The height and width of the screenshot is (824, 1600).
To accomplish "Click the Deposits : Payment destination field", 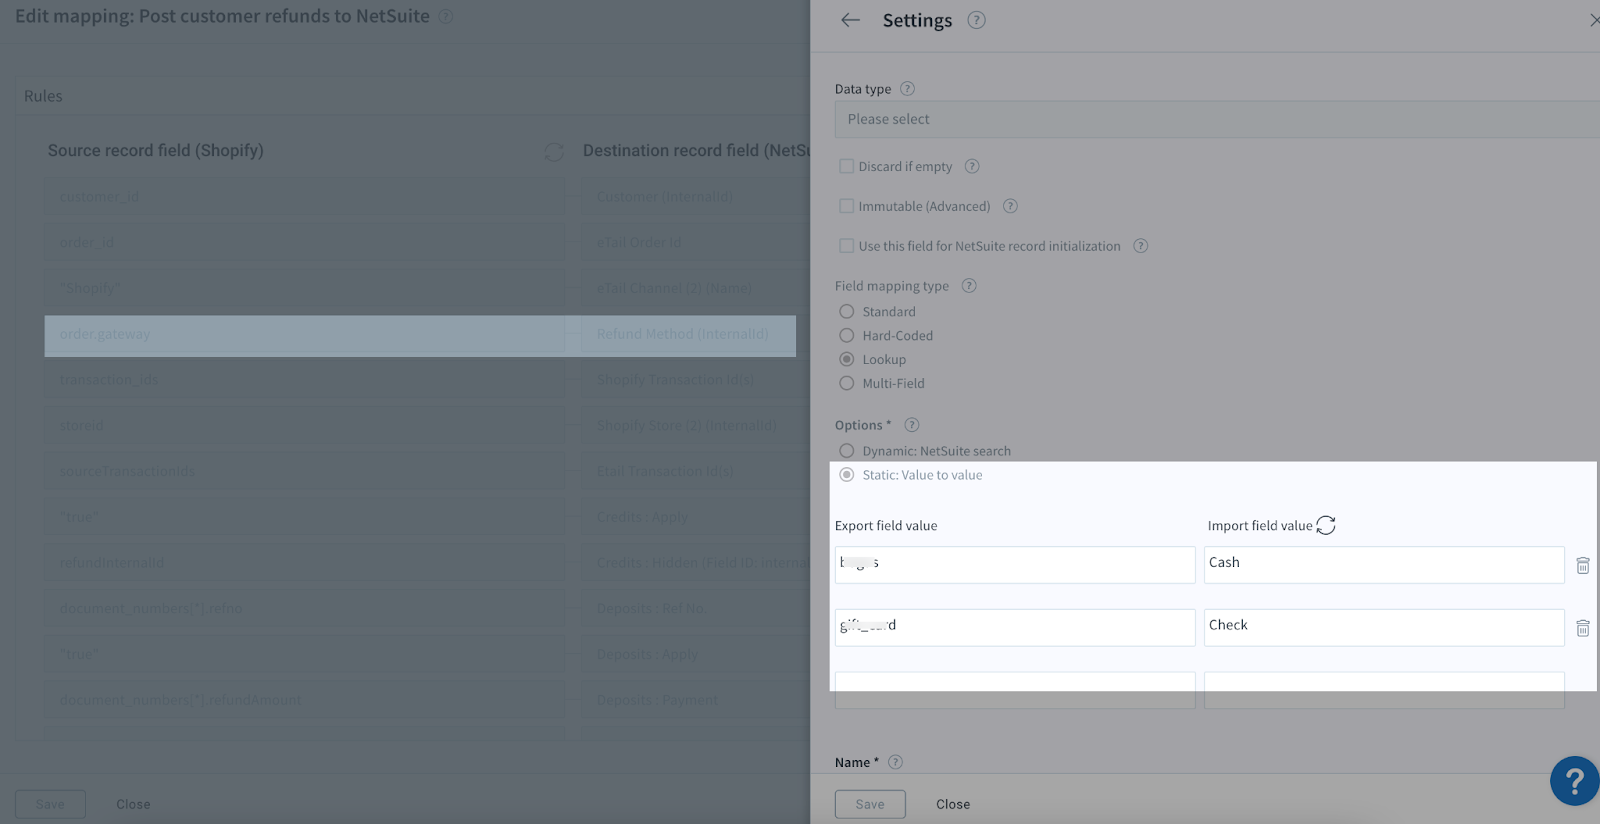I will click(x=696, y=701).
